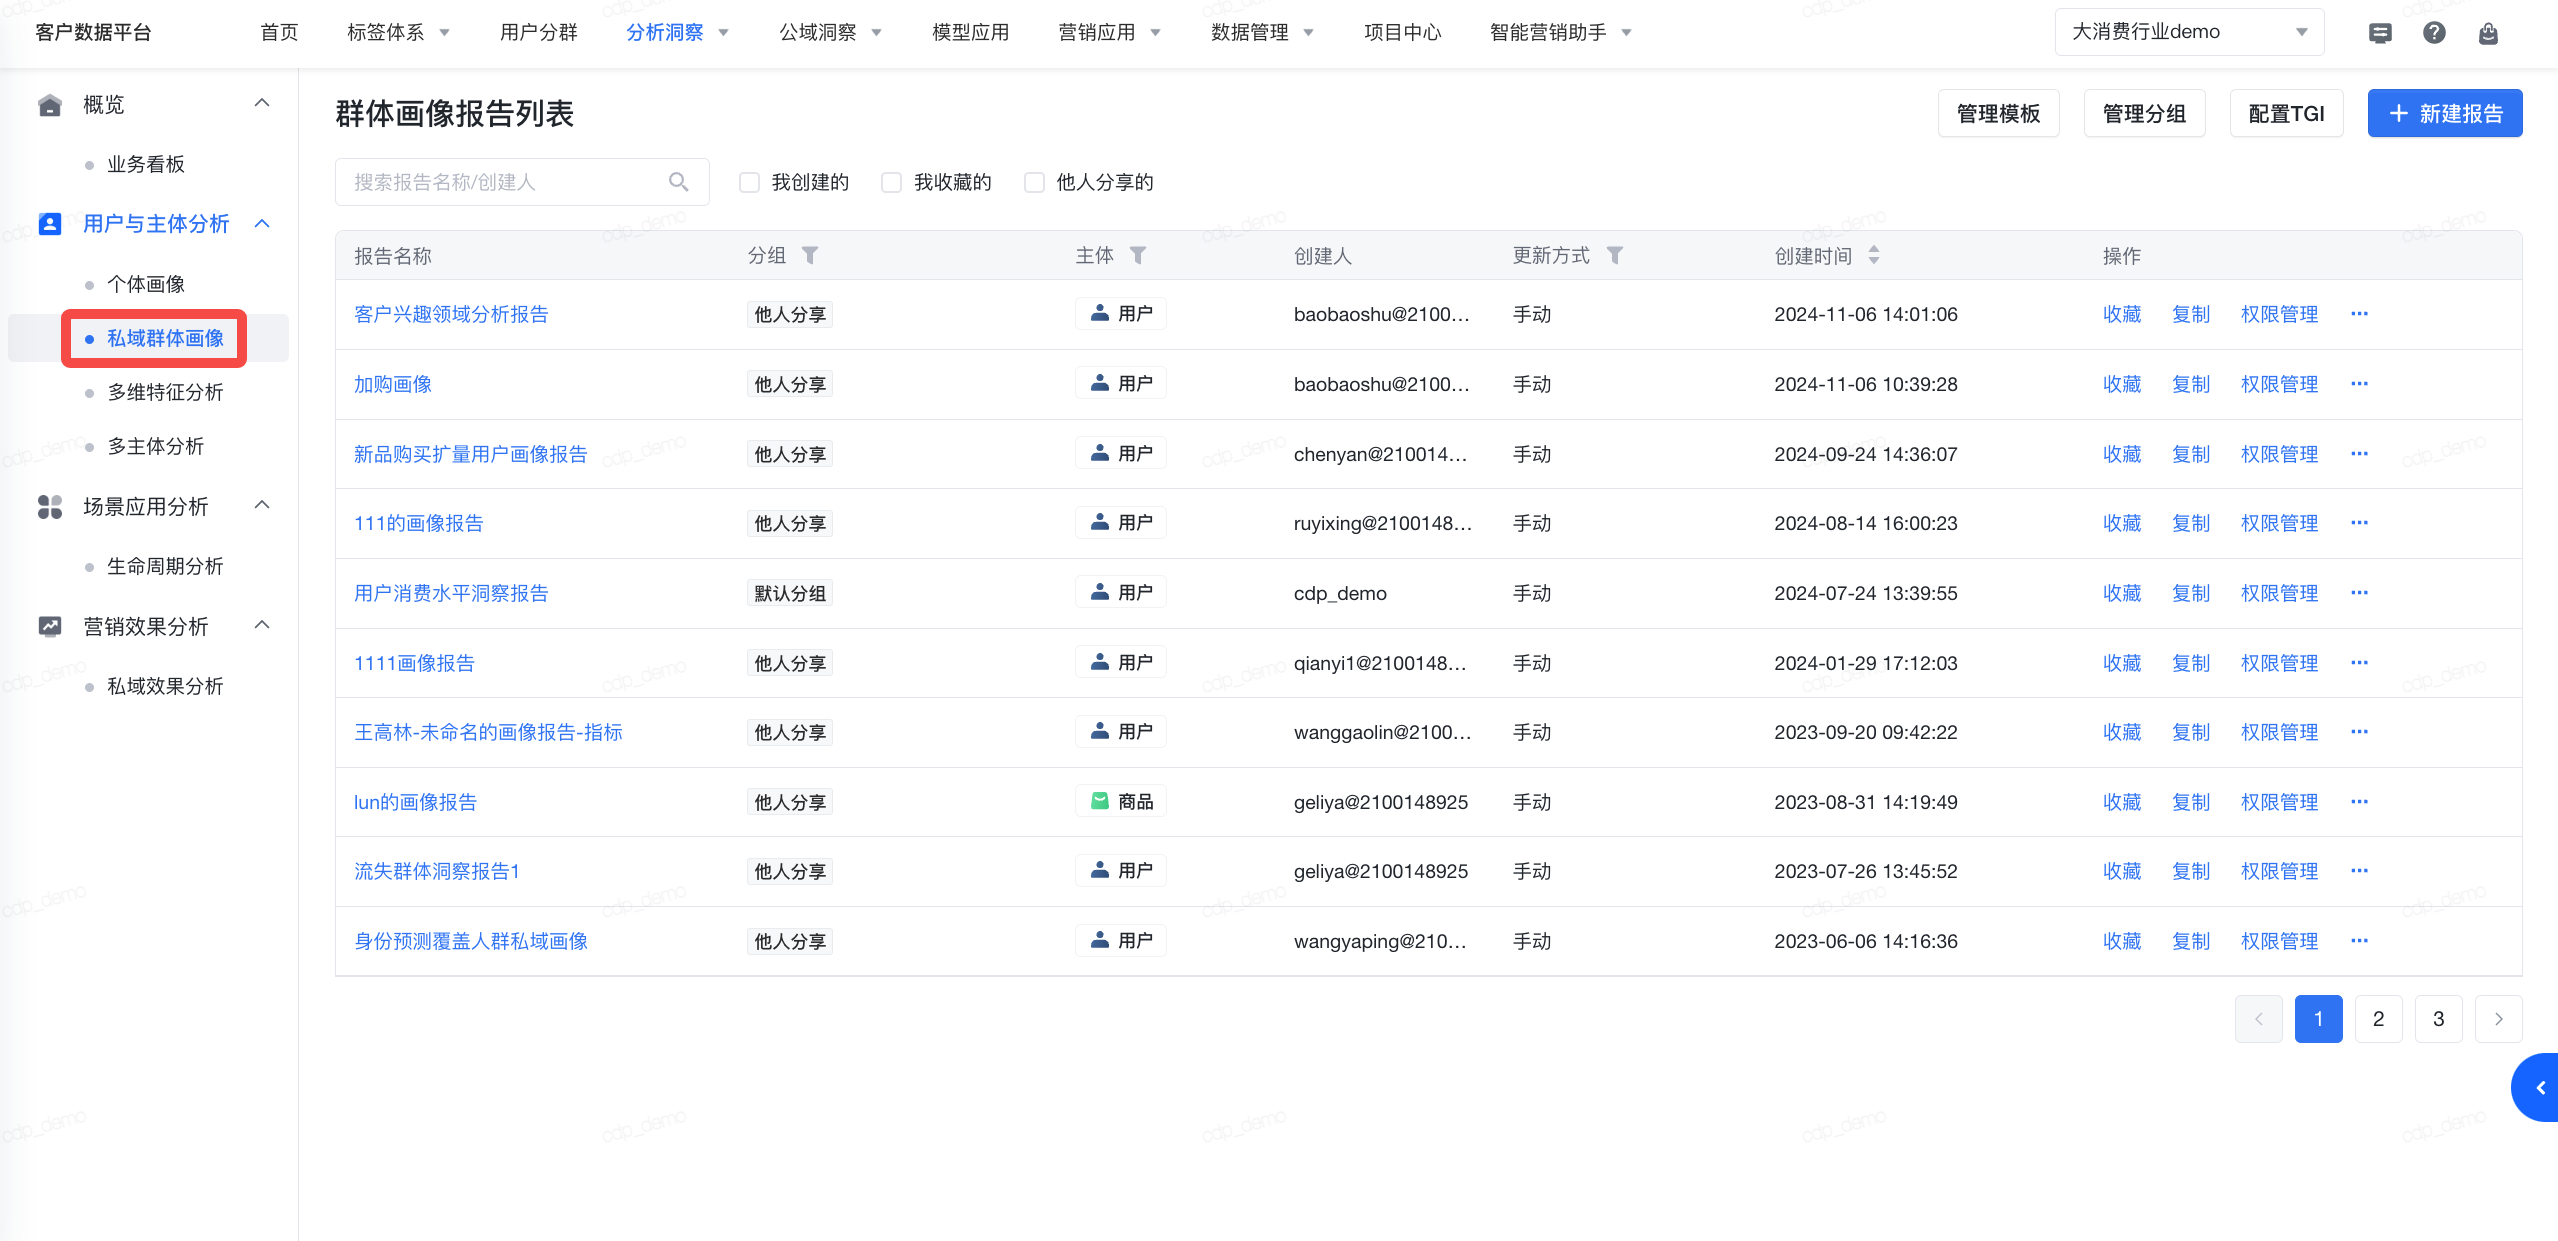Open the 公域洞察 dropdown menu

830,33
